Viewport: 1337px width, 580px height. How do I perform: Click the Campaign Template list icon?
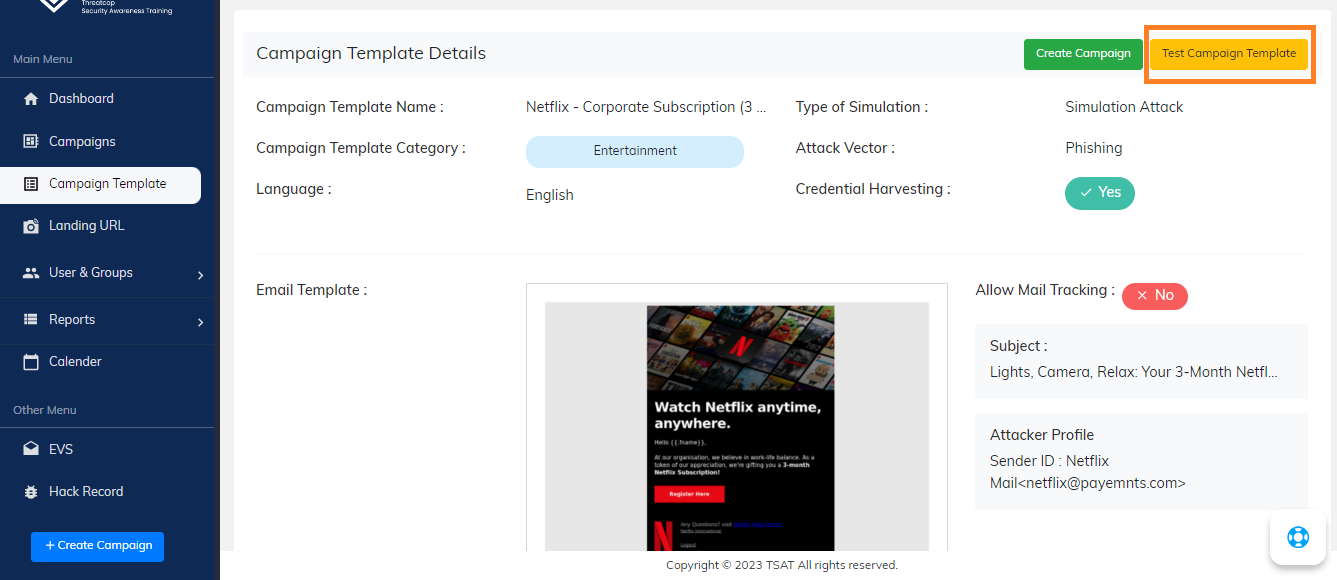(31, 184)
